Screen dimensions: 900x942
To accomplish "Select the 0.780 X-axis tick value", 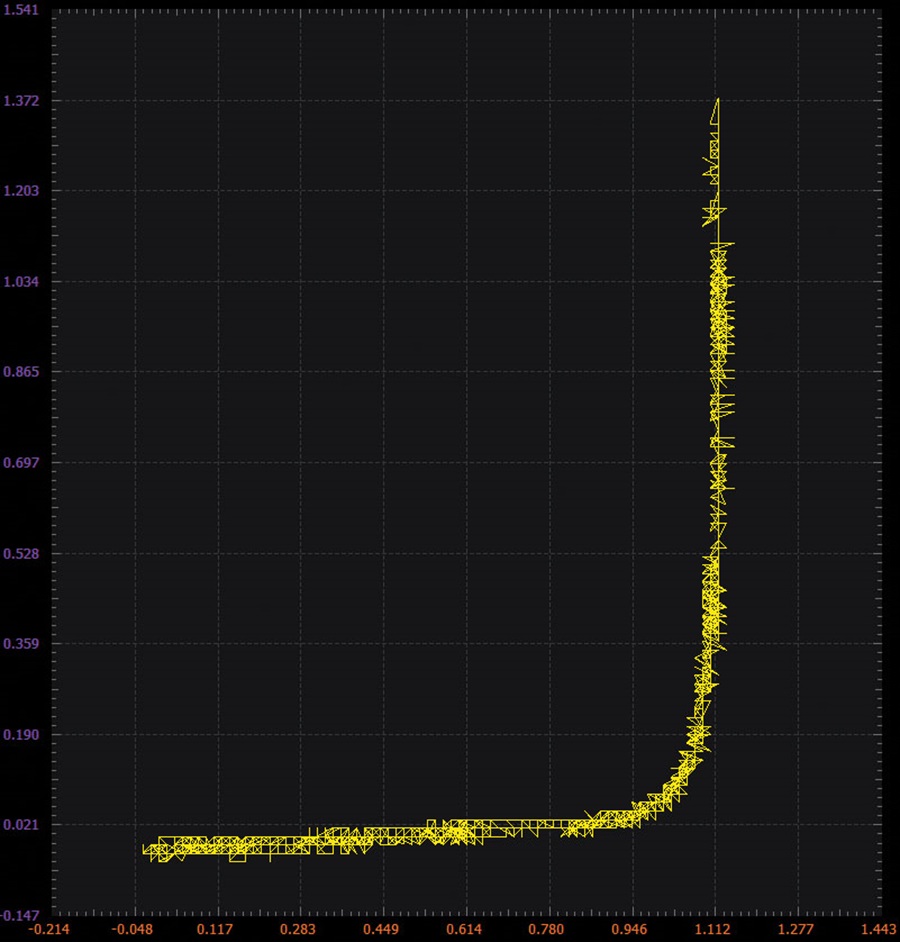I will click(x=546, y=930).
